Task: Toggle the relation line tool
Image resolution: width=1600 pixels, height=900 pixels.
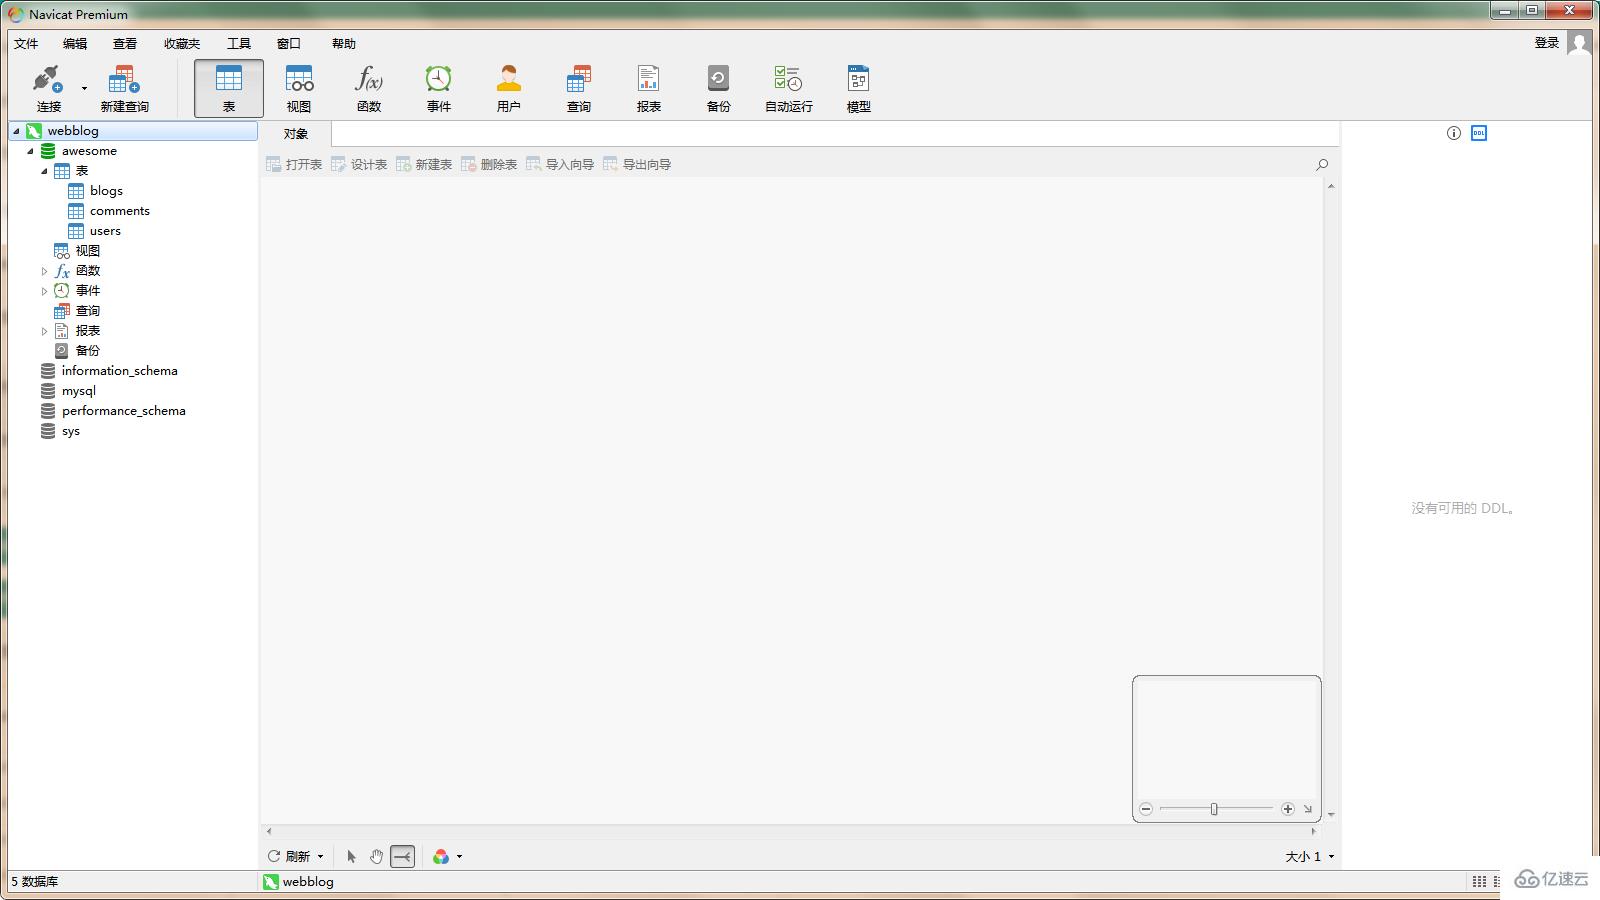Action: [402, 856]
